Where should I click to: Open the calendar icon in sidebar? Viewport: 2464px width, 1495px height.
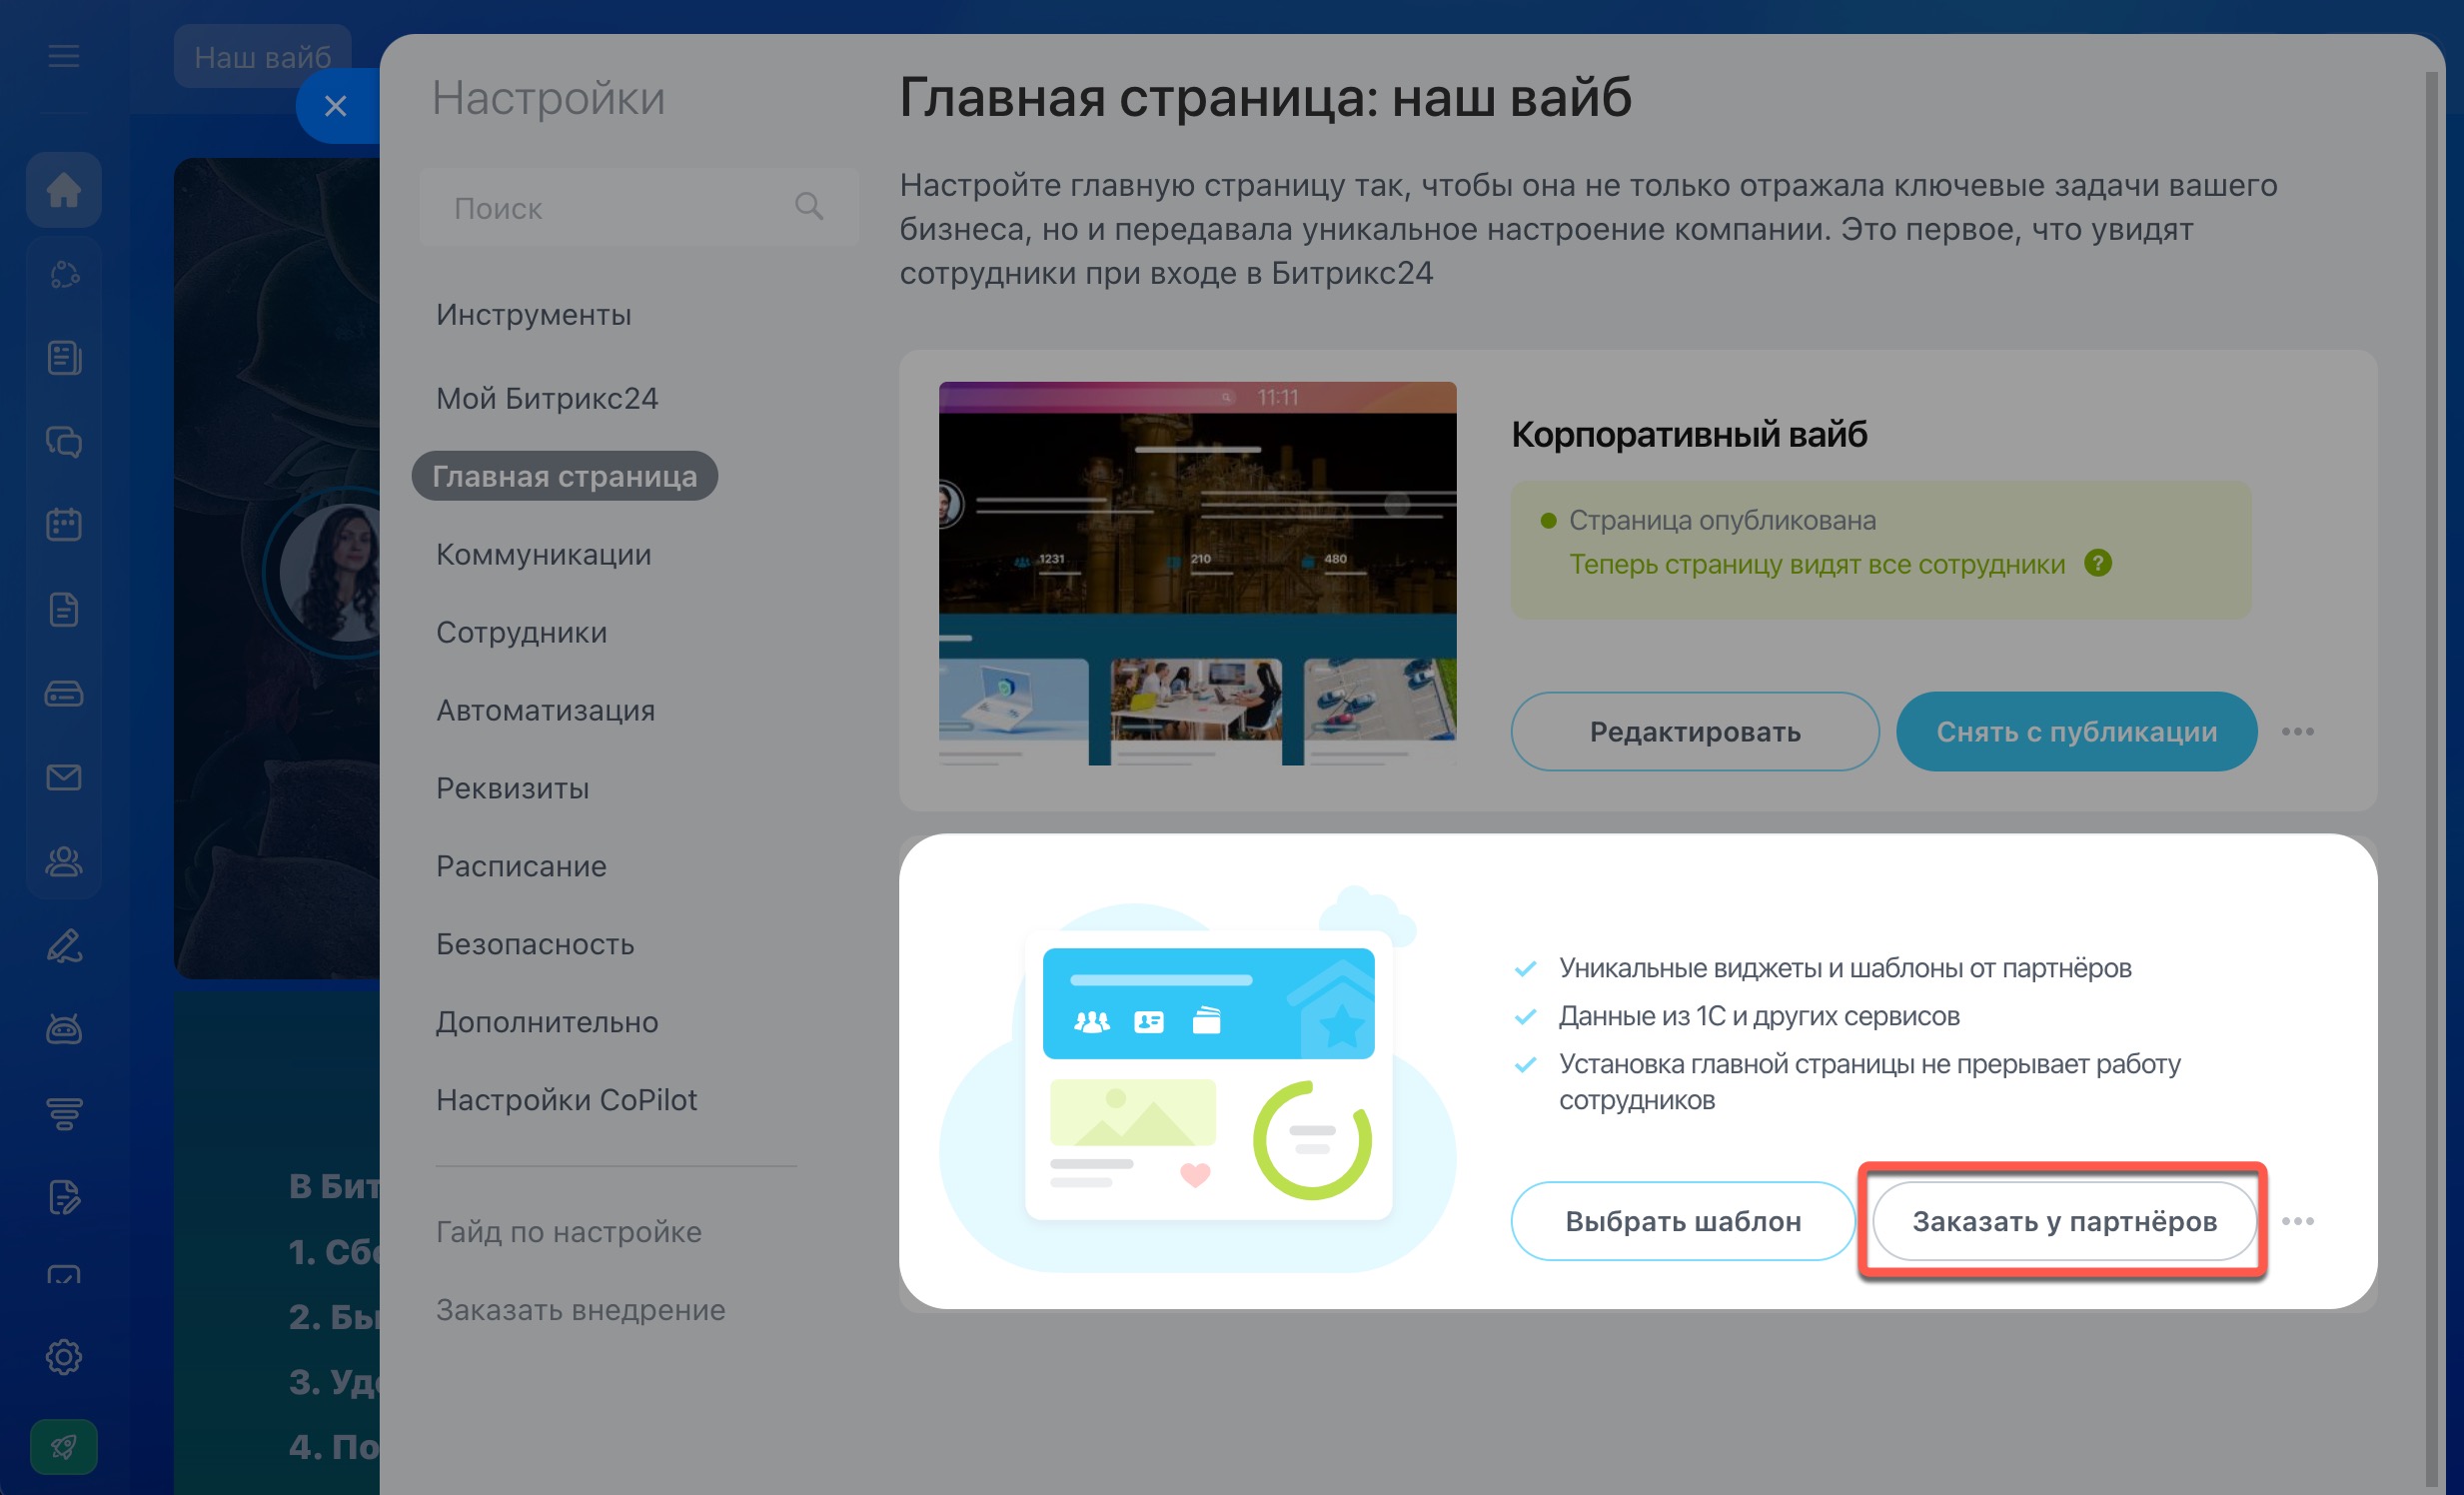coord(63,524)
